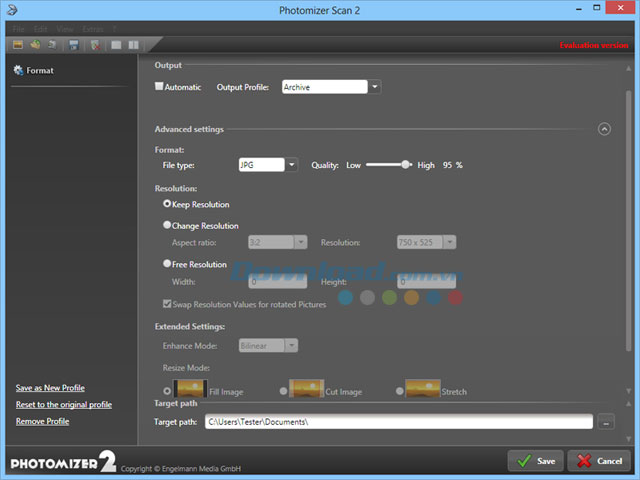Open the JPG File type dropdown
Screen dimensions: 640x480
click(292, 165)
